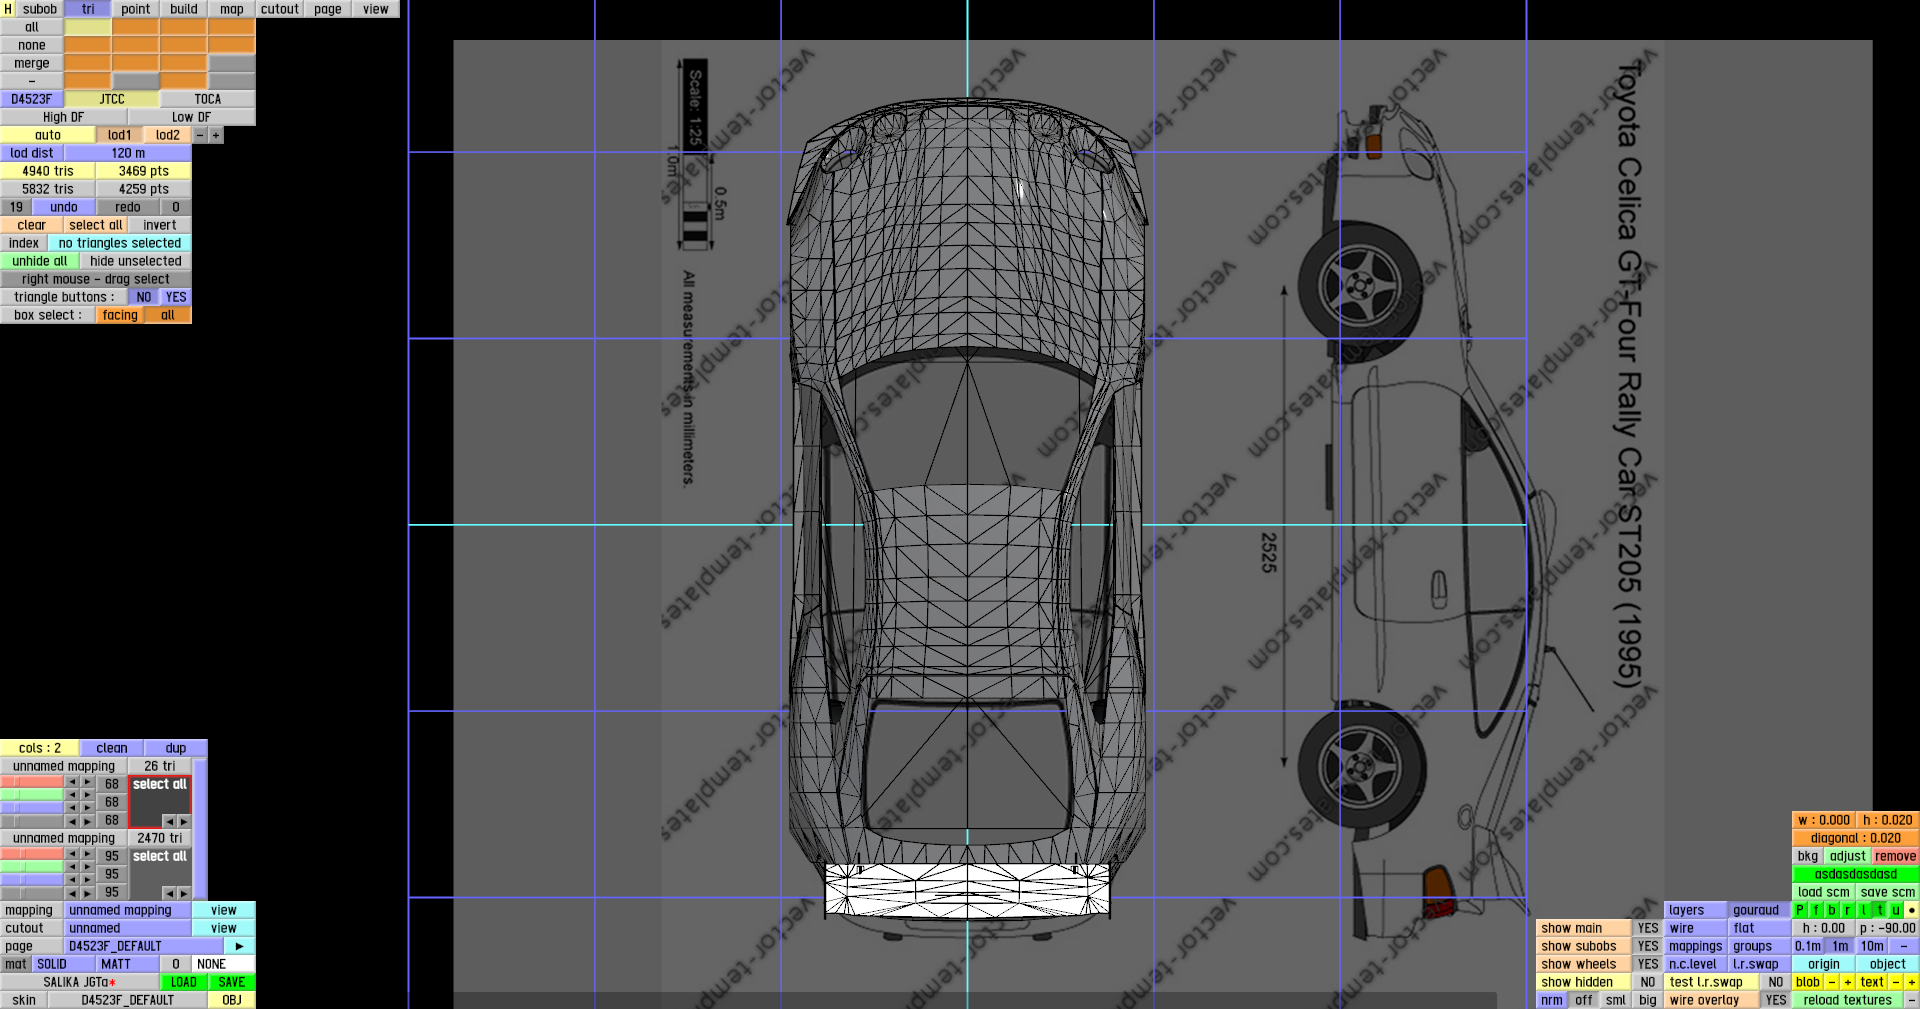This screenshot has width=1920, height=1009.
Task: Decrease blob size with its minus button
Action: 1832,982
